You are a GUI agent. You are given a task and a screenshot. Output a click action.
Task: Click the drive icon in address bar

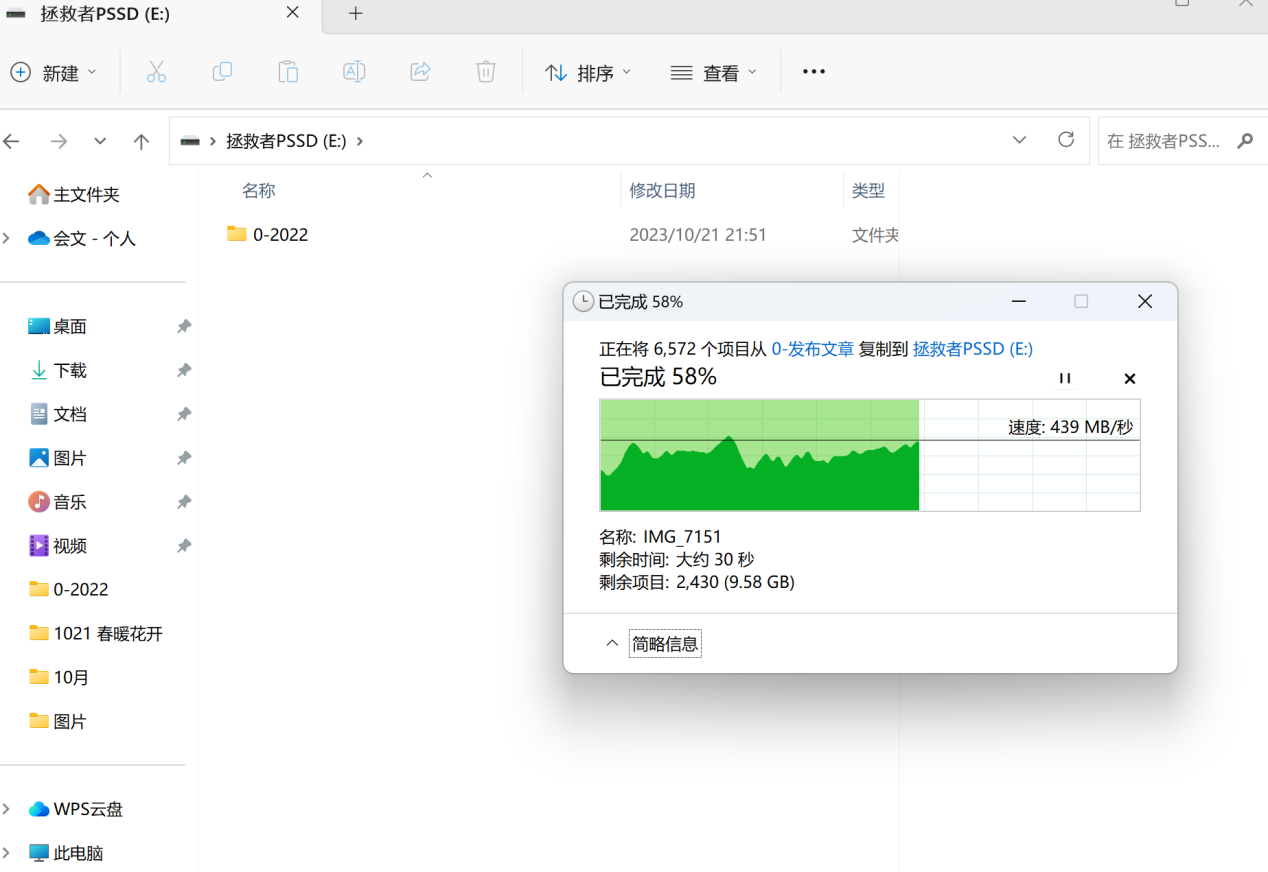(x=190, y=141)
